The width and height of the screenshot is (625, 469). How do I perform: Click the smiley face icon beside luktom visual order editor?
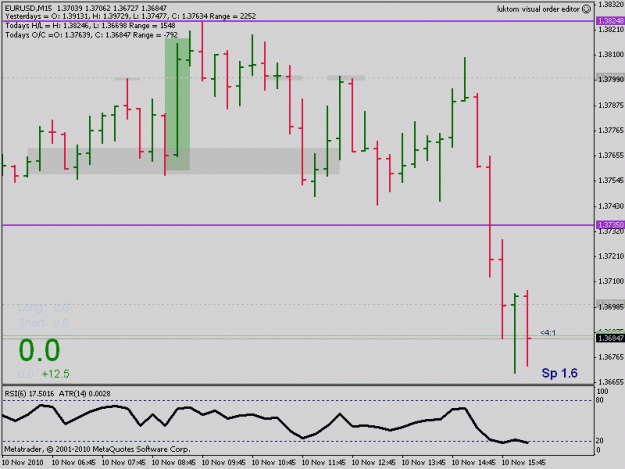point(586,9)
